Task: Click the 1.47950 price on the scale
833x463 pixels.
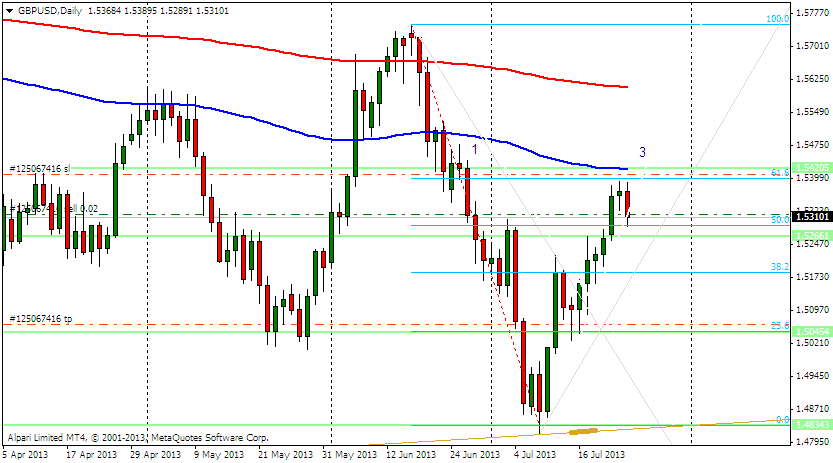Action: point(812,441)
